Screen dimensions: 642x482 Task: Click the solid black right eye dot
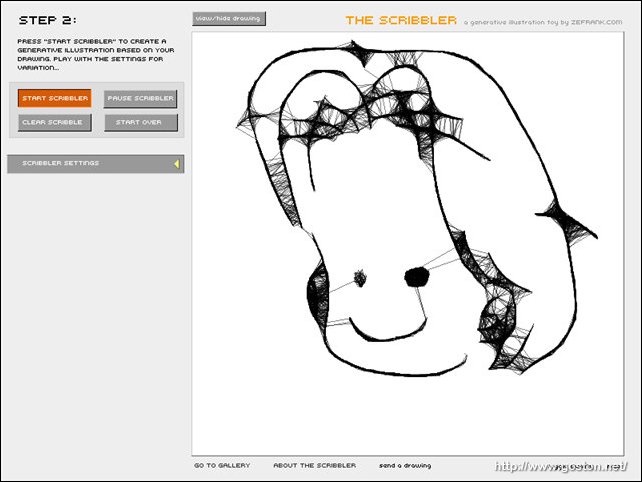tap(415, 276)
